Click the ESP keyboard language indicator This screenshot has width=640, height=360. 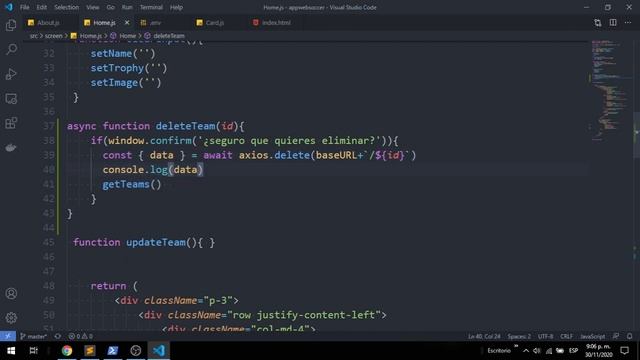click(x=573, y=351)
